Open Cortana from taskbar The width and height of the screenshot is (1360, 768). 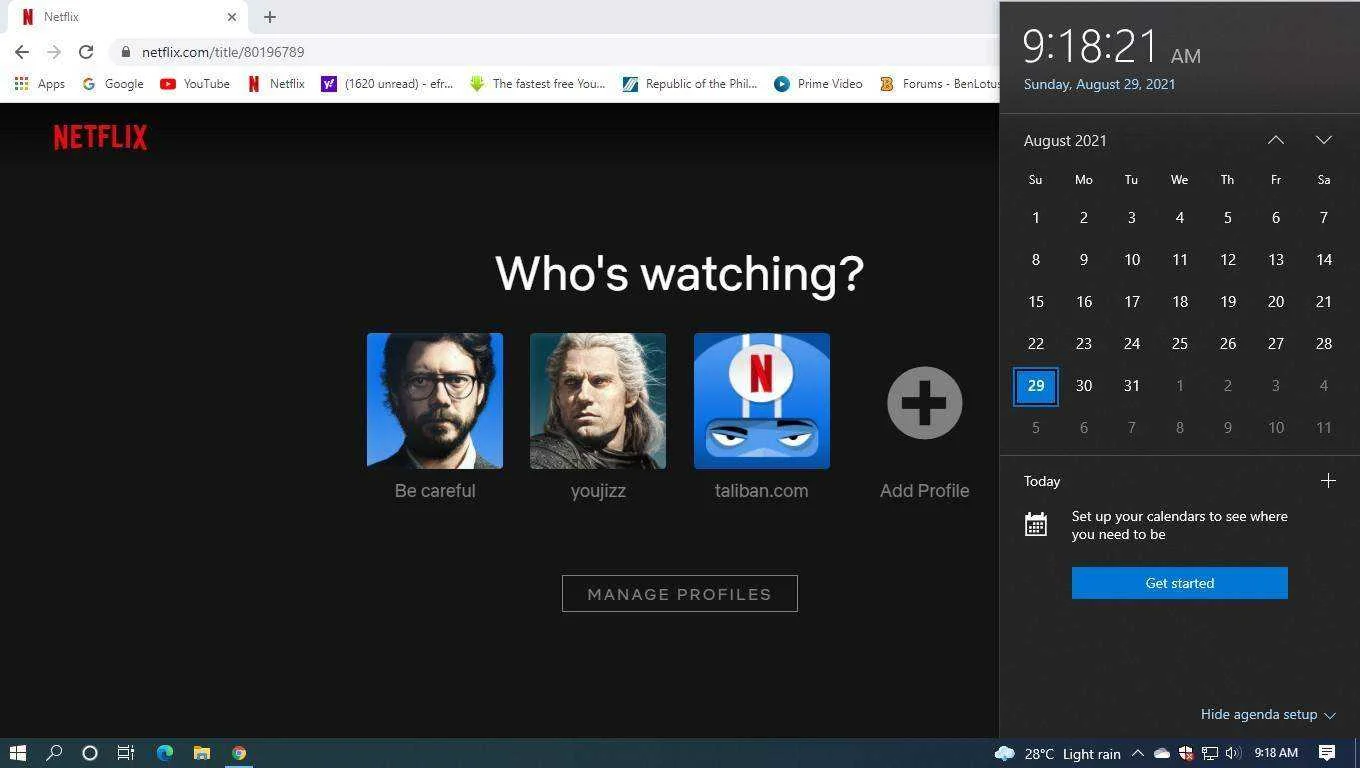(x=90, y=753)
